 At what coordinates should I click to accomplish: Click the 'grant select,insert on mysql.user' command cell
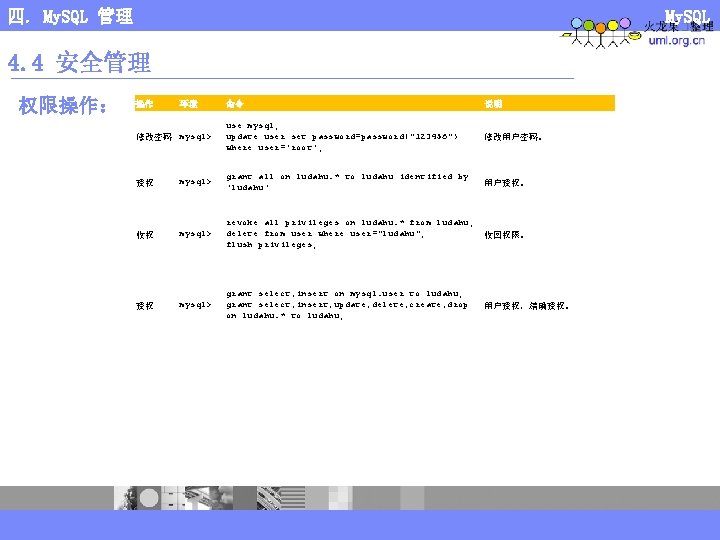(347, 305)
